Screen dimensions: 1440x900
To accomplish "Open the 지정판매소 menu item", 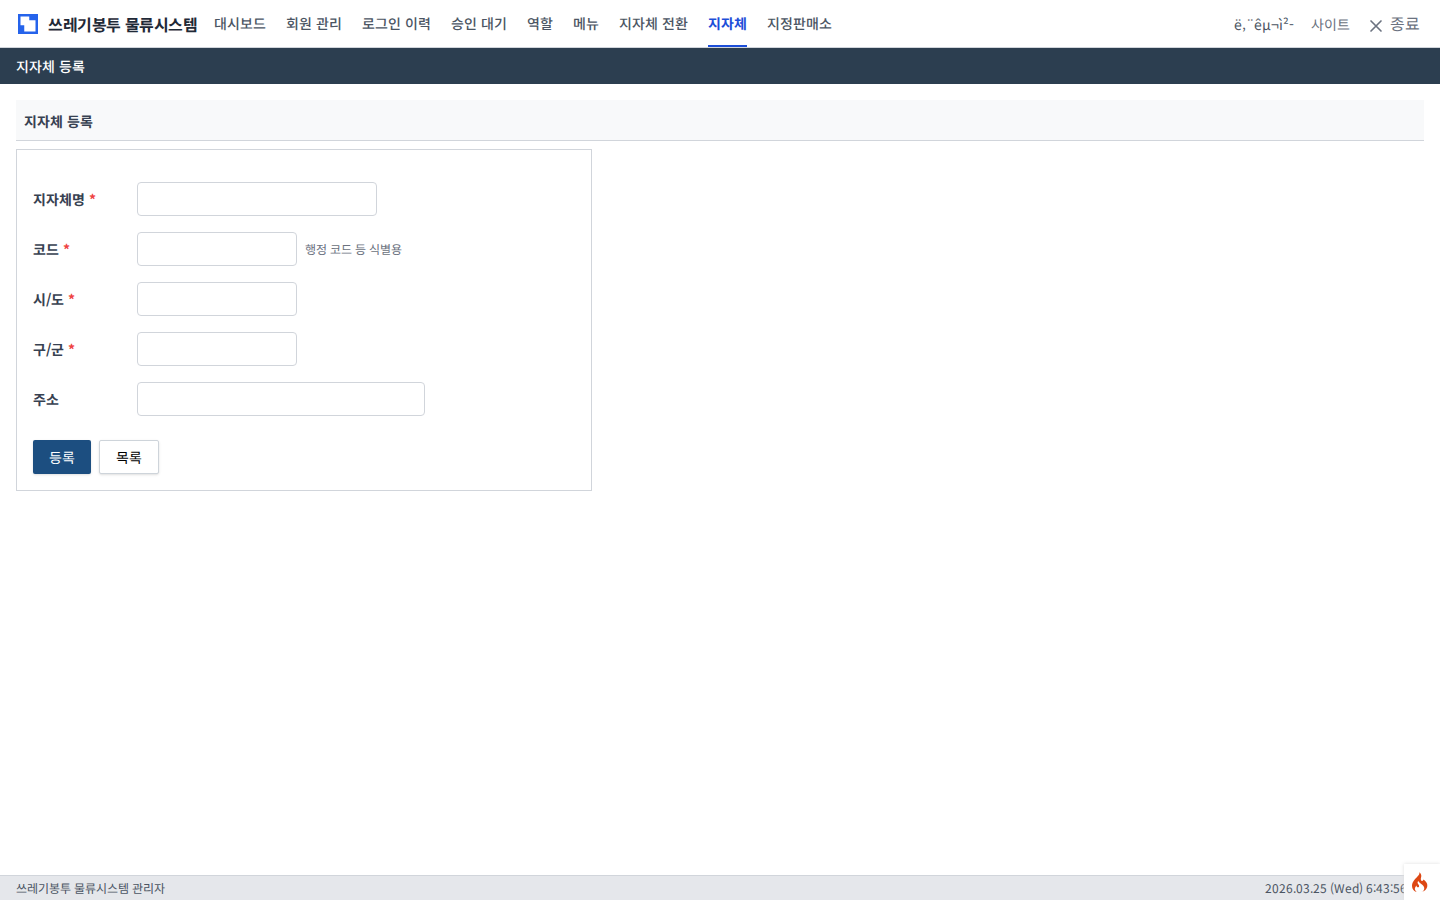I will pos(798,24).
